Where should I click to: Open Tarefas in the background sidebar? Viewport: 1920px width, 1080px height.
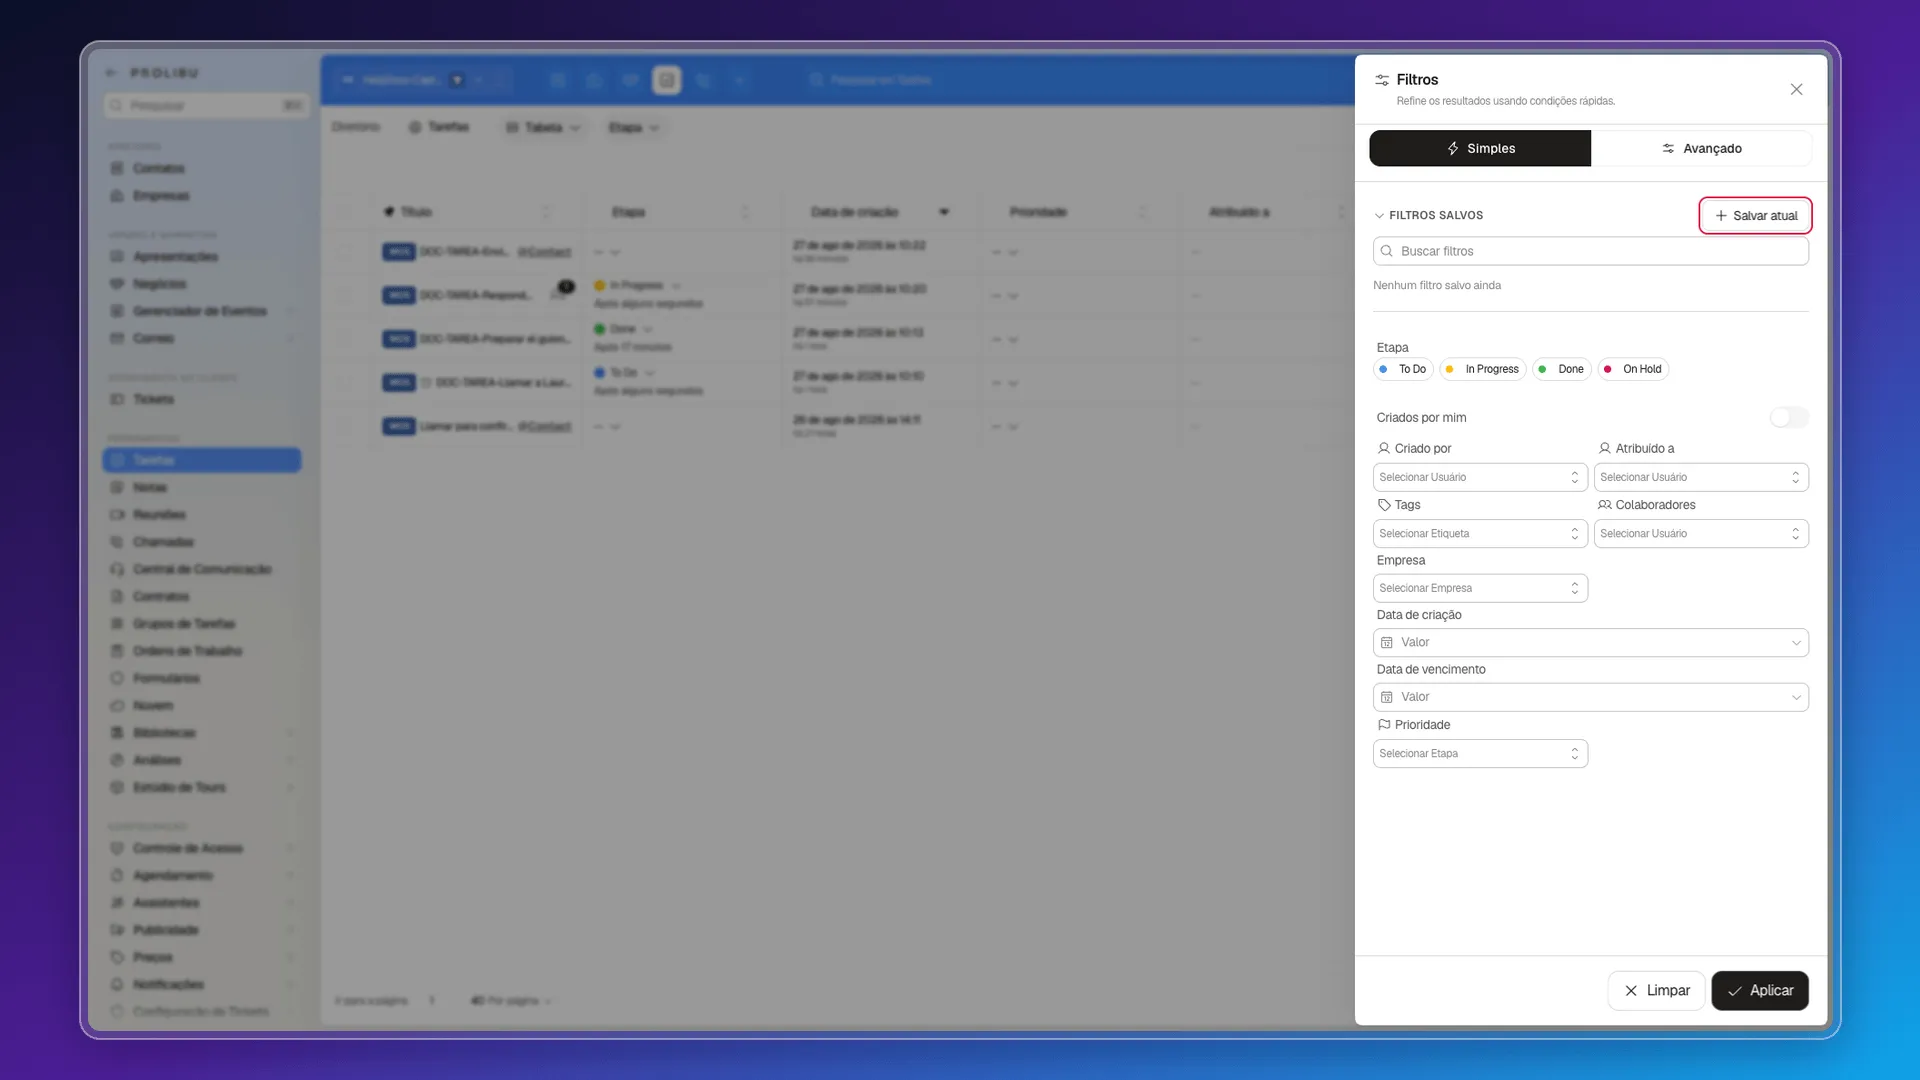pyautogui.click(x=202, y=460)
